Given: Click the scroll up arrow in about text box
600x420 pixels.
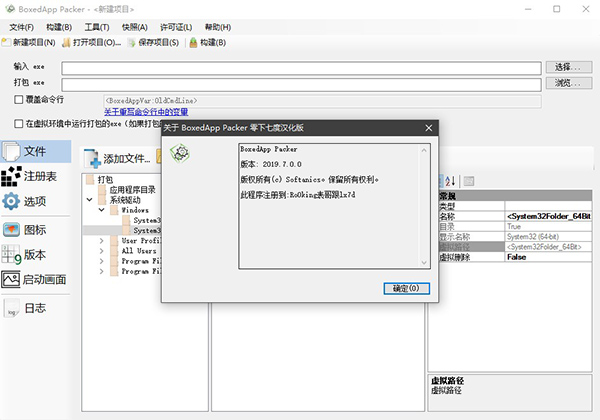Looking at the screenshot, I should (x=424, y=150).
